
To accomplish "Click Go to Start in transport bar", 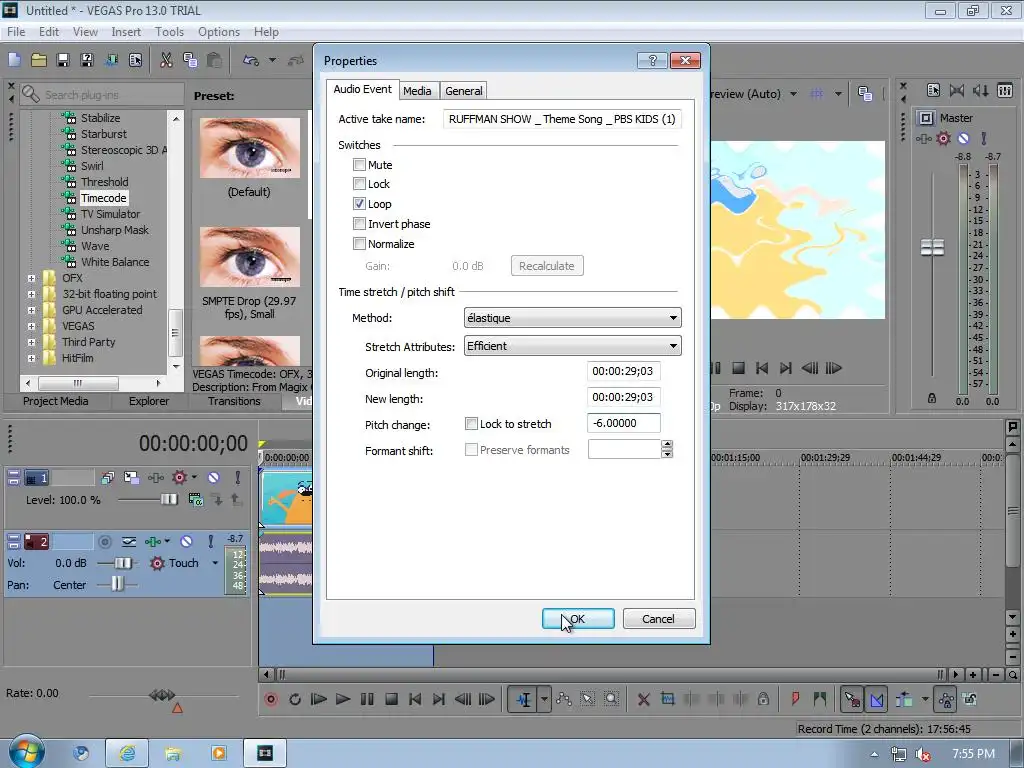I will [415, 699].
